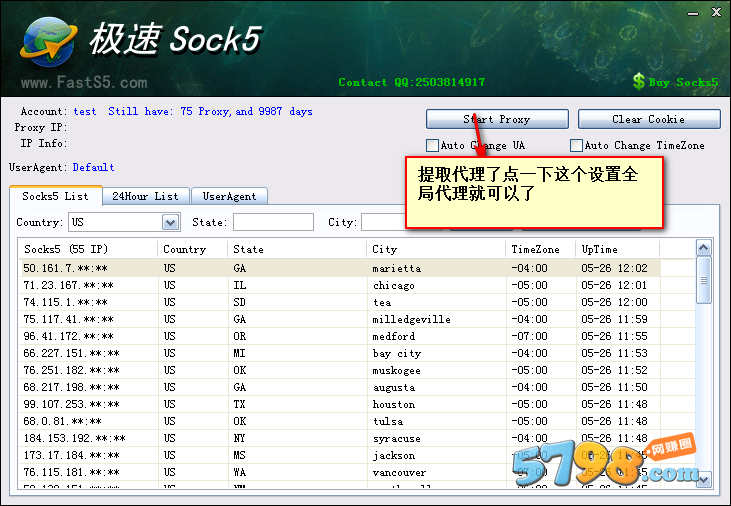The height and width of the screenshot is (506, 731).
Task: Open the Buy Socks5 link
Action: coord(683,83)
